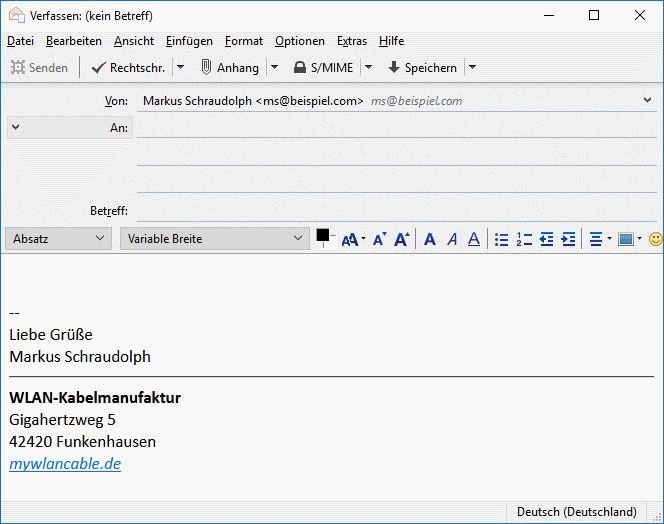The width and height of the screenshot is (664, 524).
Task: Click the first An recipient field
Action: click(x=396, y=128)
